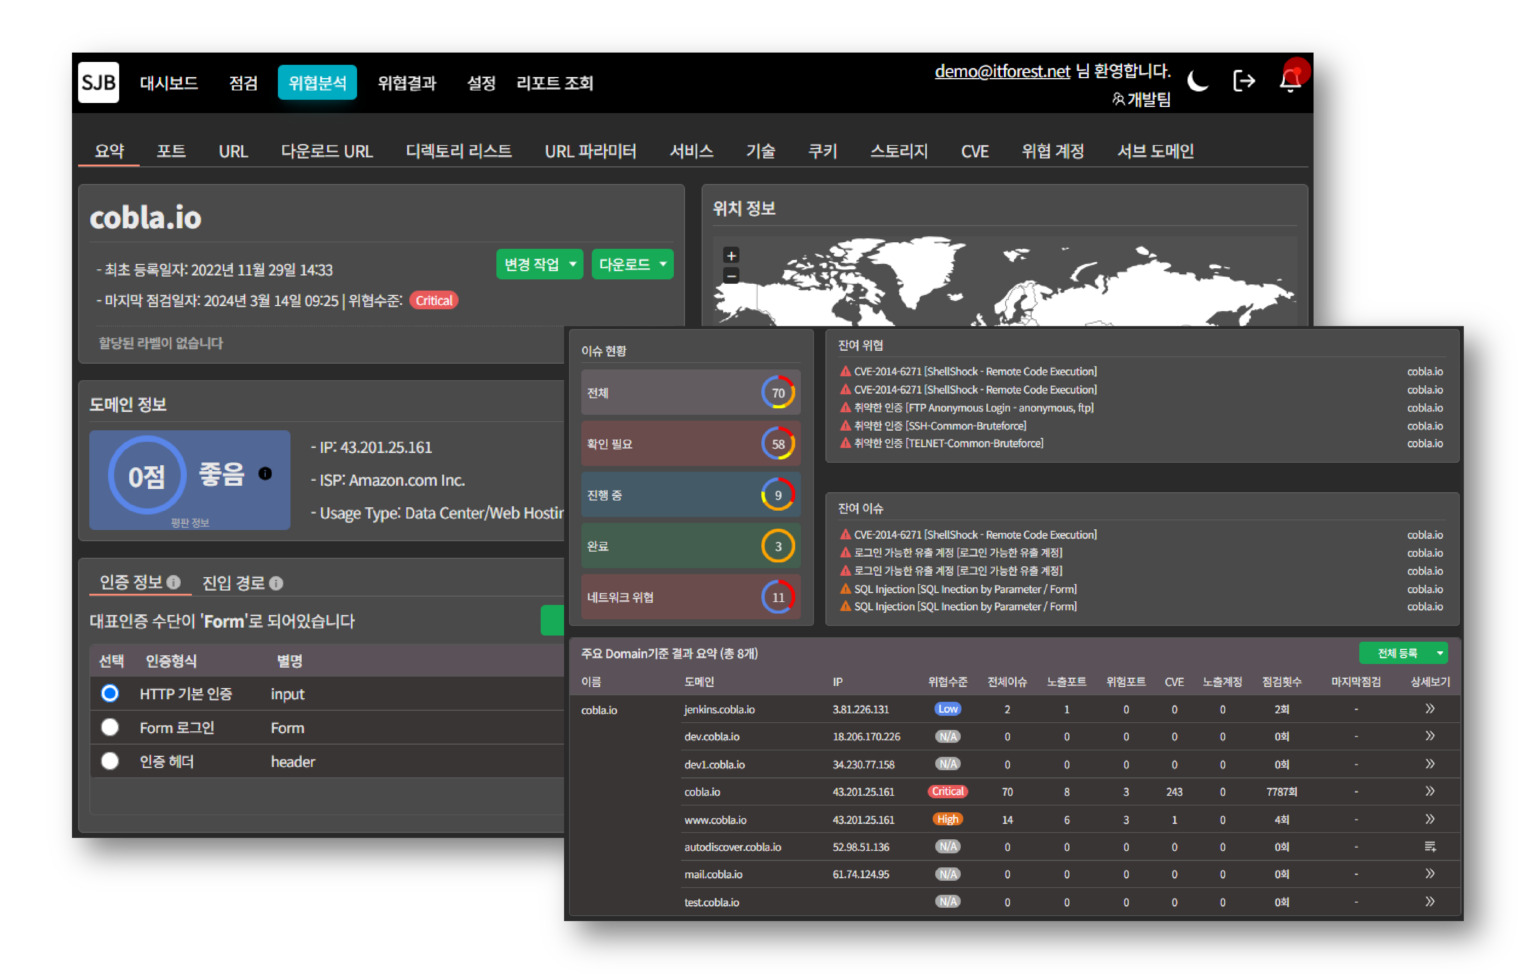This screenshot has width=1536, height=974.
Task: Toggle dark mode with the moon icon
Action: pyautogui.click(x=1197, y=82)
